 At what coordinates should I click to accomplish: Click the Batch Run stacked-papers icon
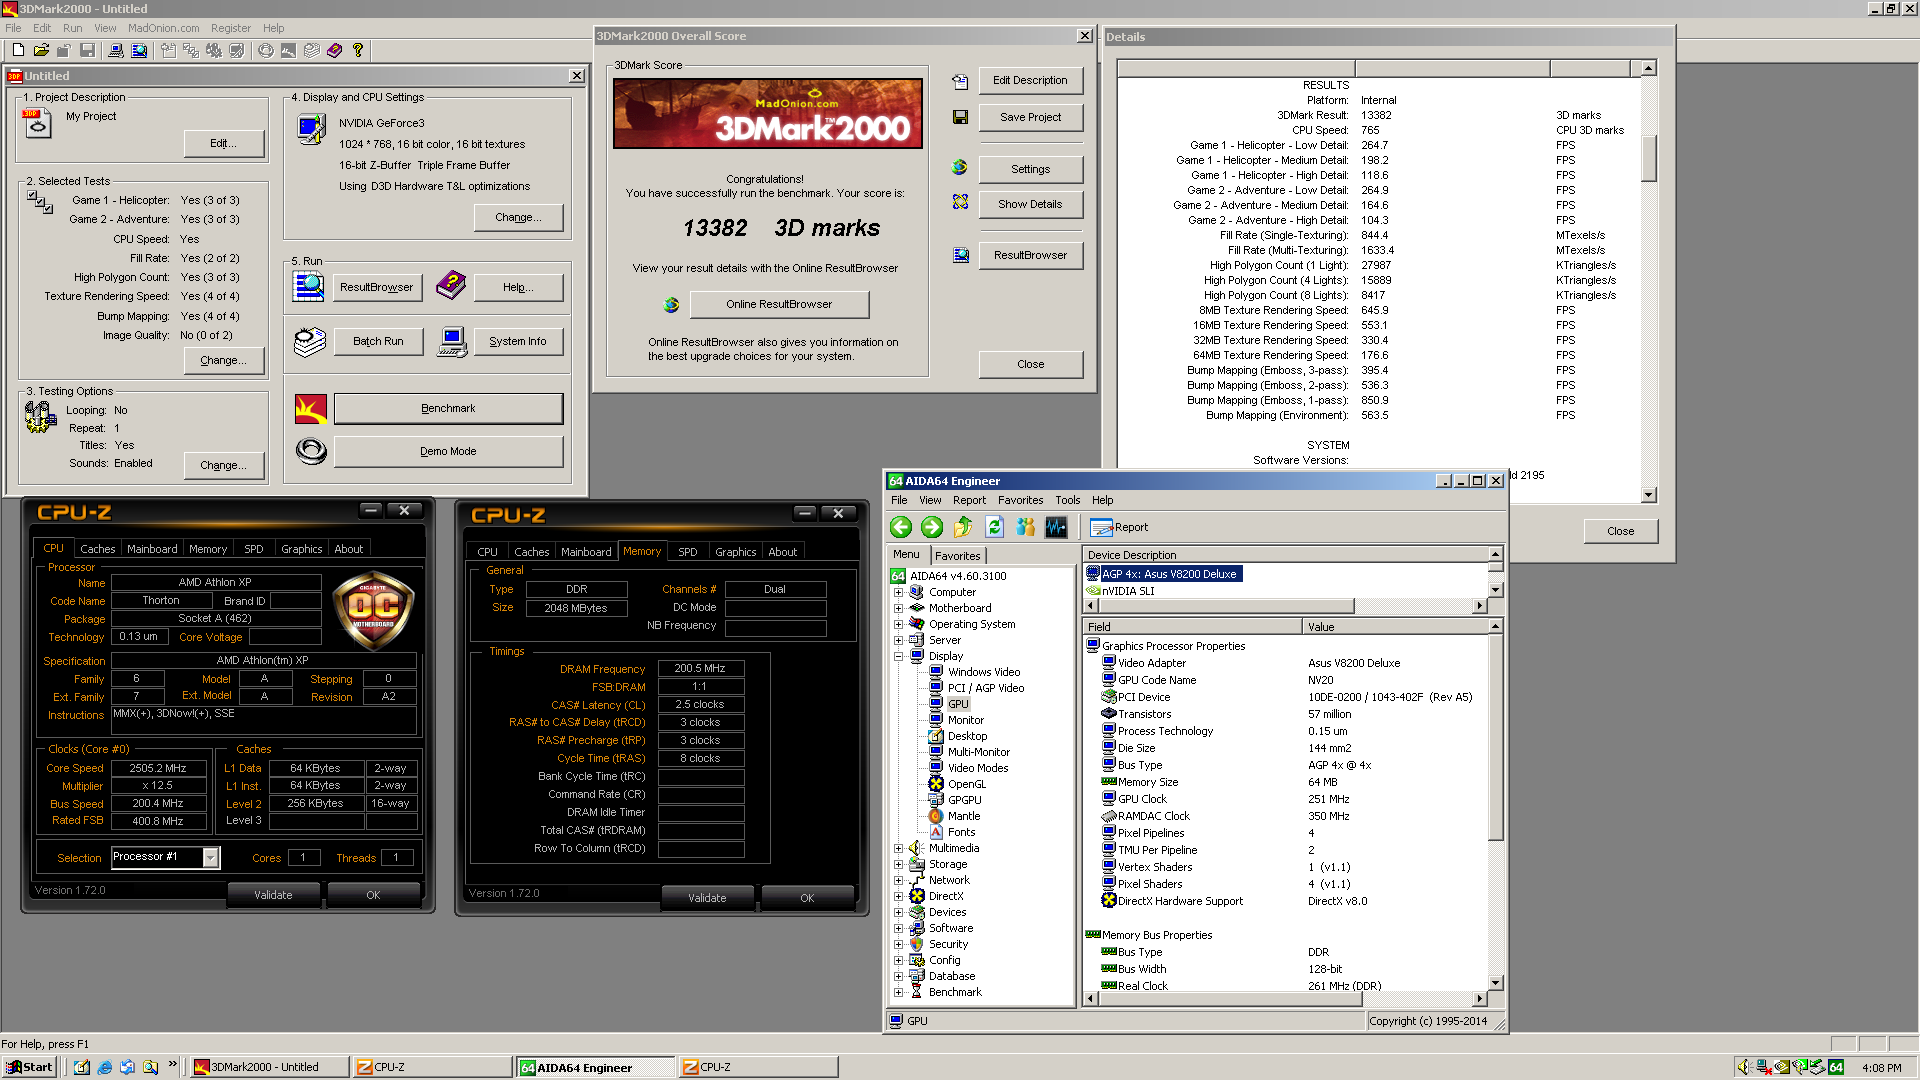310,342
